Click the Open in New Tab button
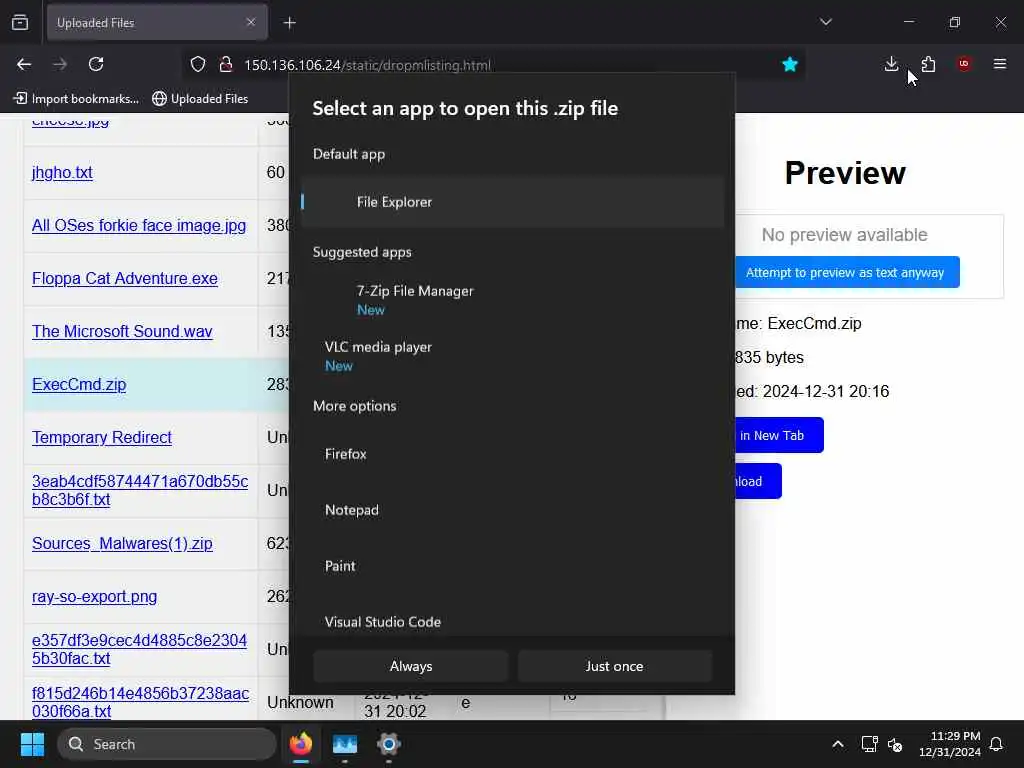This screenshot has width=1024, height=768. pos(779,435)
